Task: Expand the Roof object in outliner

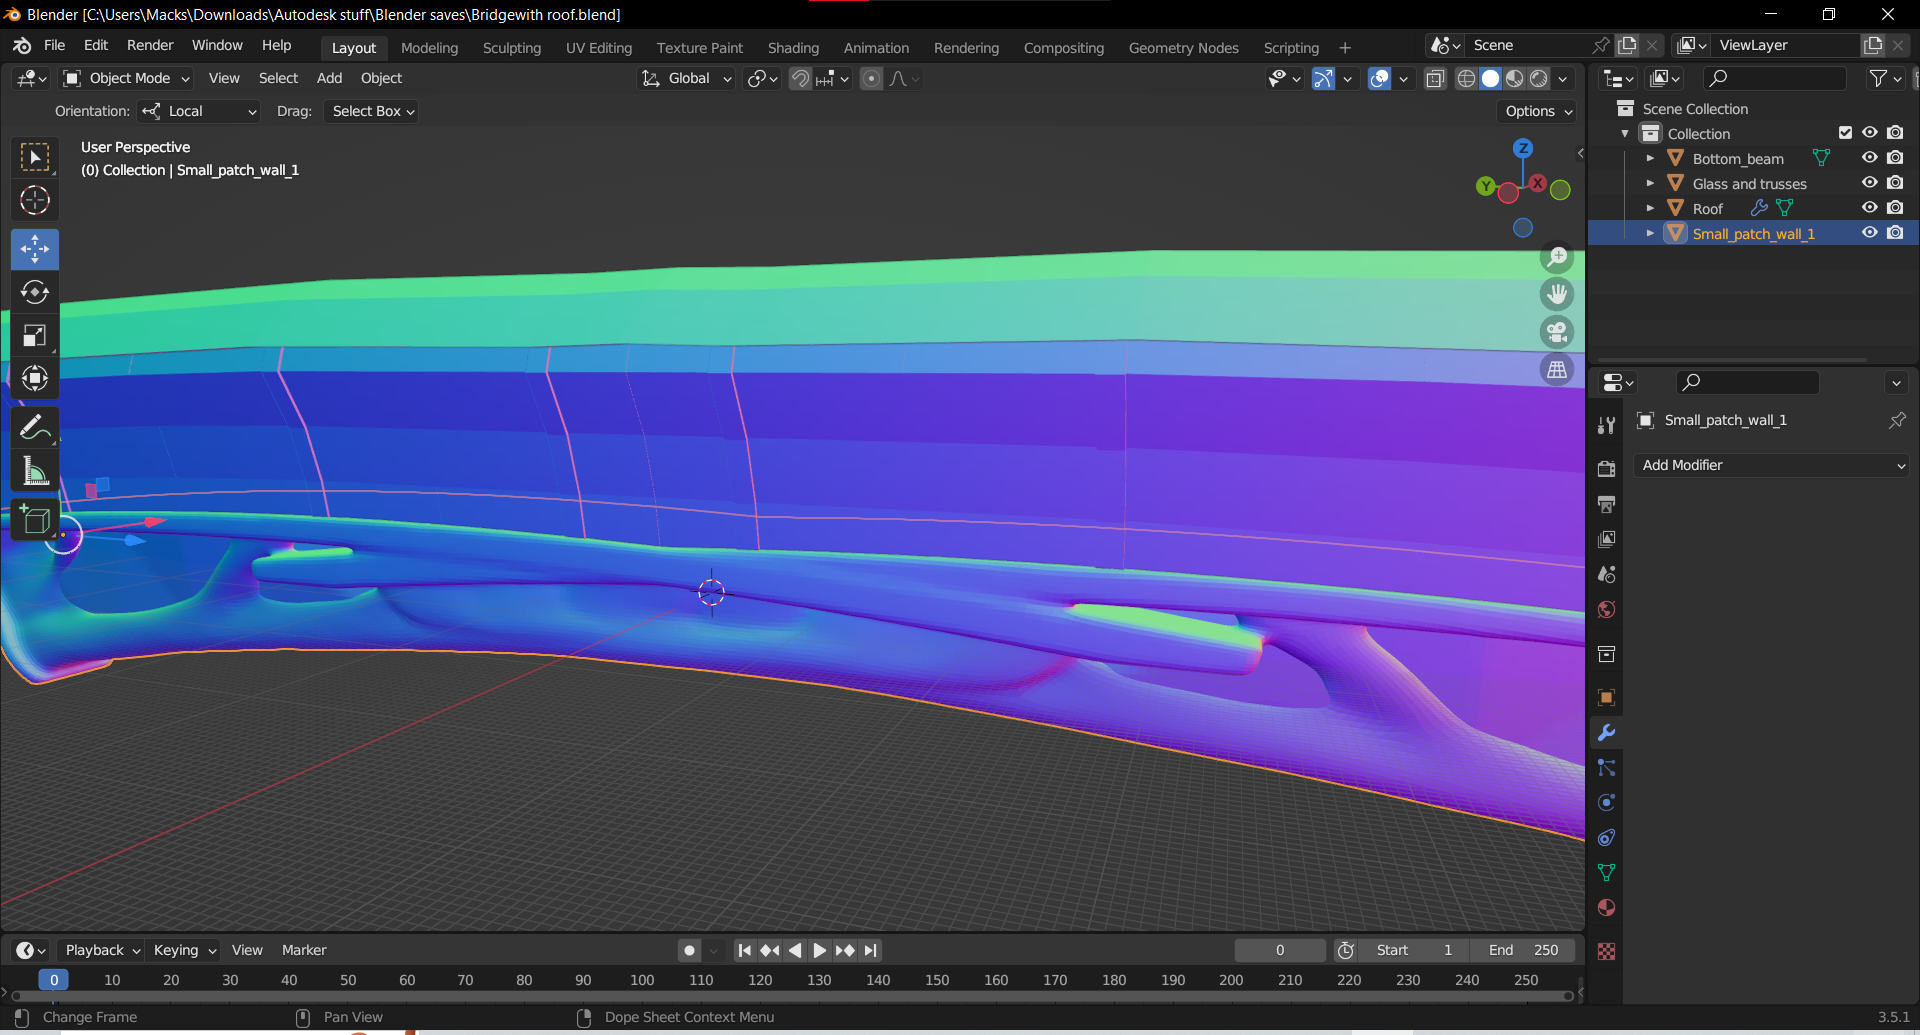Action: [x=1650, y=208]
